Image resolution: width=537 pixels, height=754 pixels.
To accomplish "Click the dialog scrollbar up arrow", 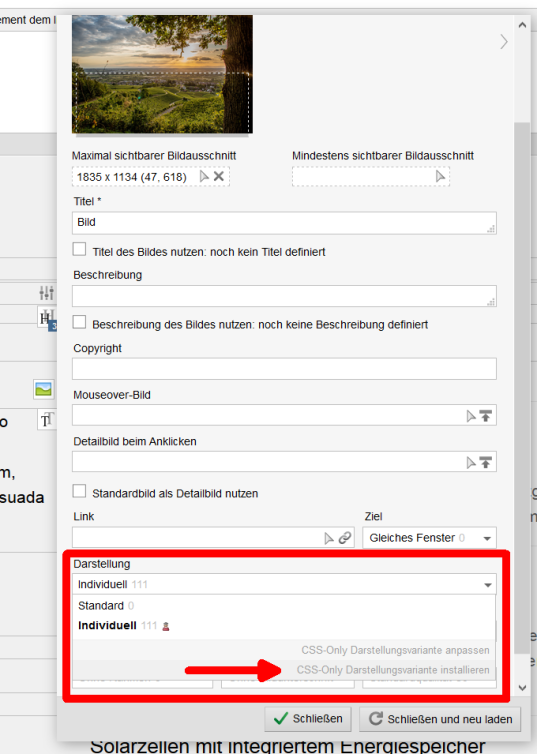I will [x=522, y=25].
